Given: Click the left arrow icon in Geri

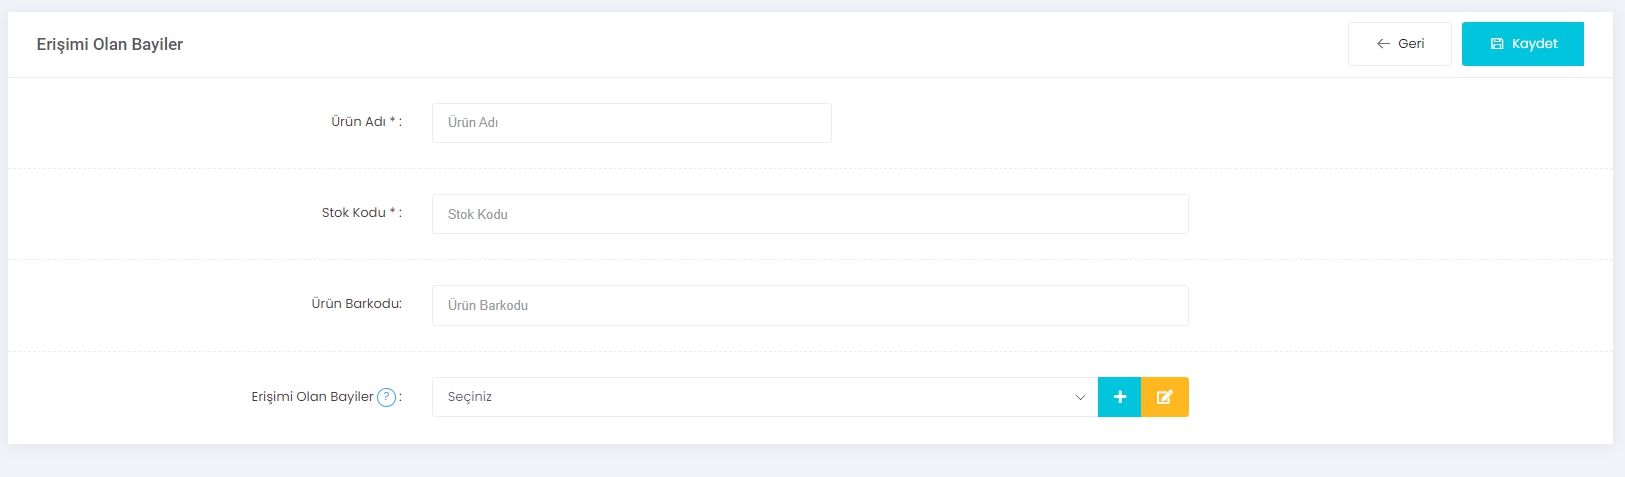Looking at the screenshot, I should (x=1383, y=44).
